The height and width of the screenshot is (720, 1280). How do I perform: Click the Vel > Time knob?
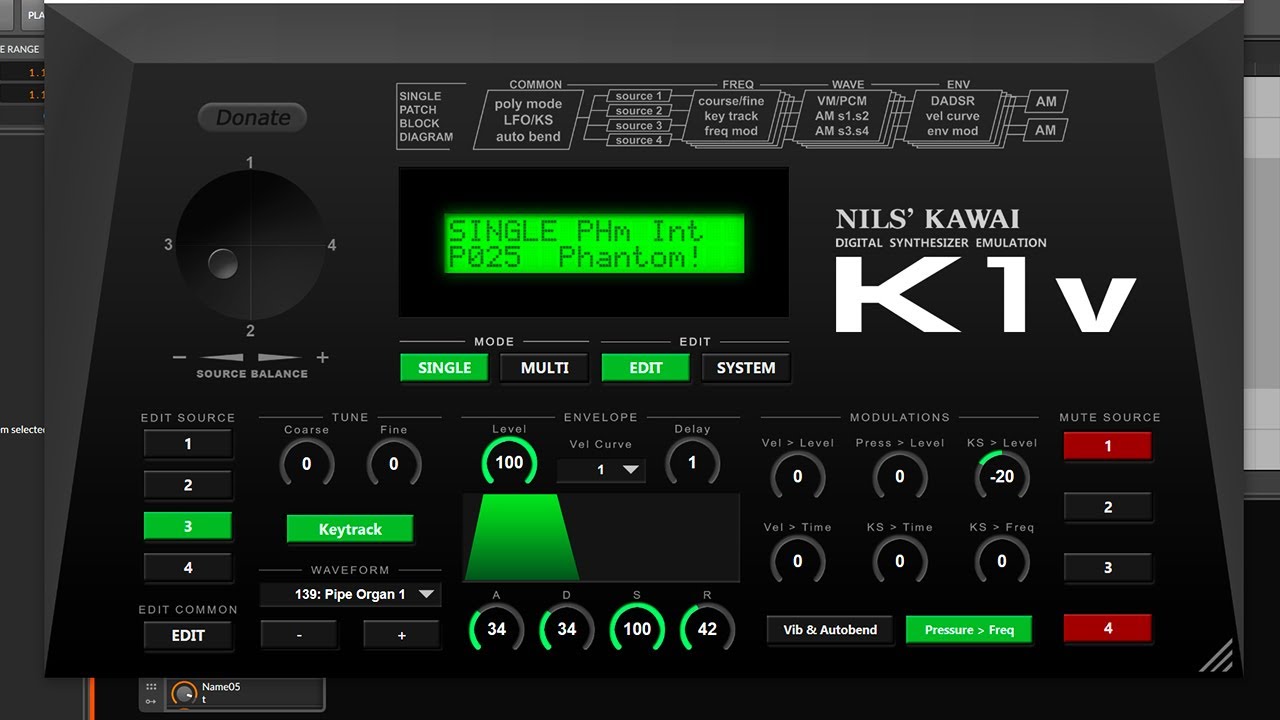[797, 562]
